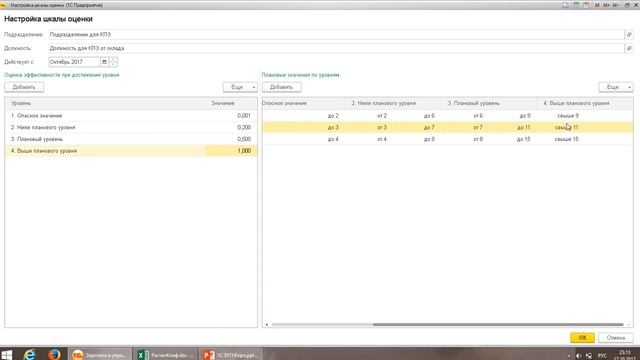This screenshot has height=360, width=640.
Task: Click the РУС language indicator
Action: pyautogui.click(x=602, y=356)
